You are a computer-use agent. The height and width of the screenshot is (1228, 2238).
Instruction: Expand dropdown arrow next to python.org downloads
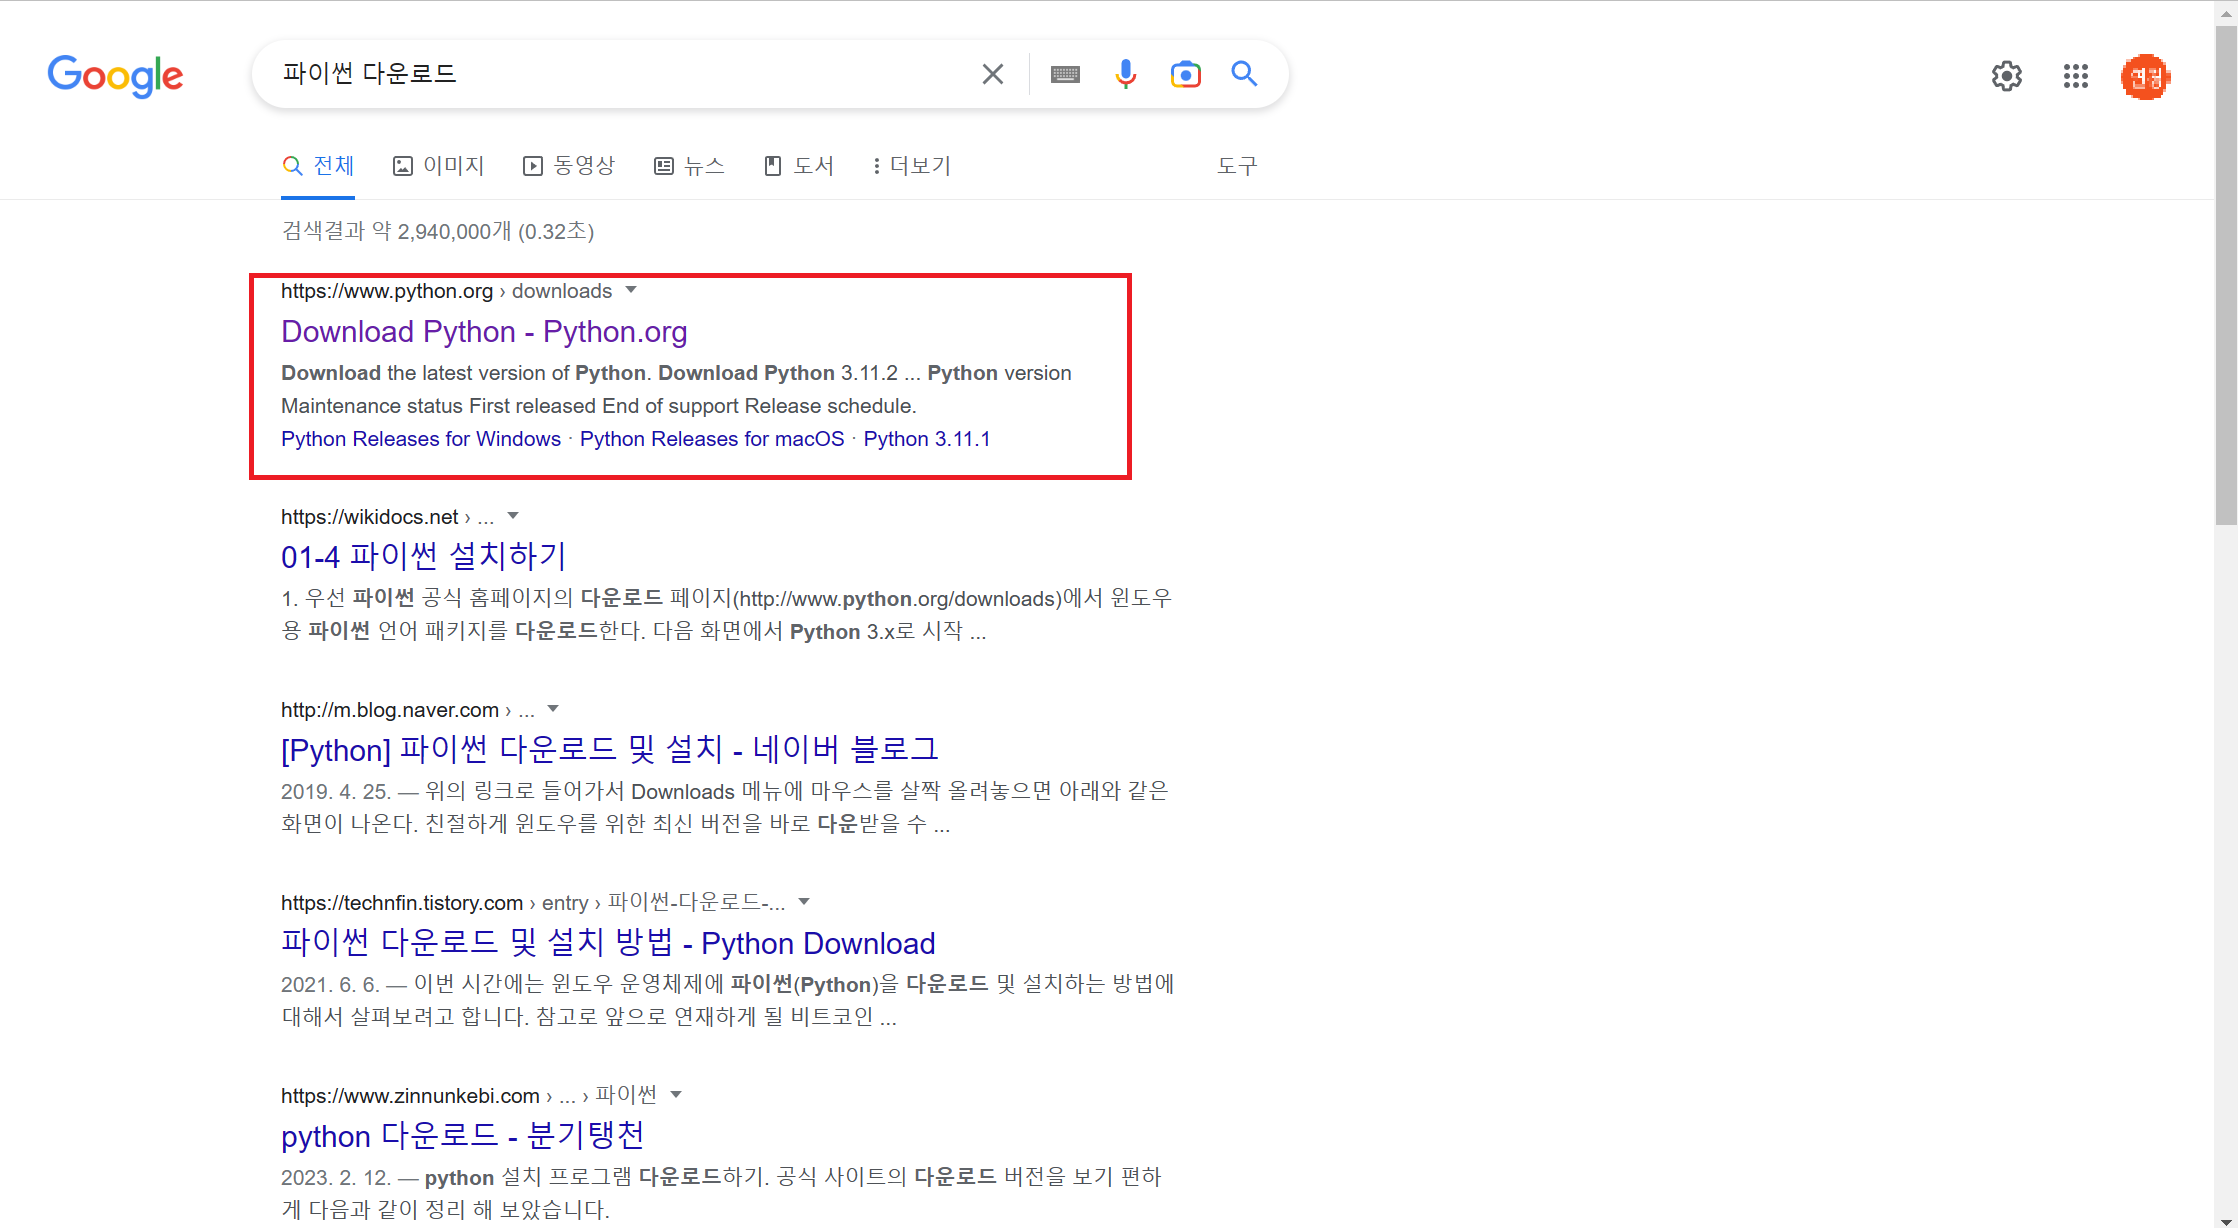[631, 290]
